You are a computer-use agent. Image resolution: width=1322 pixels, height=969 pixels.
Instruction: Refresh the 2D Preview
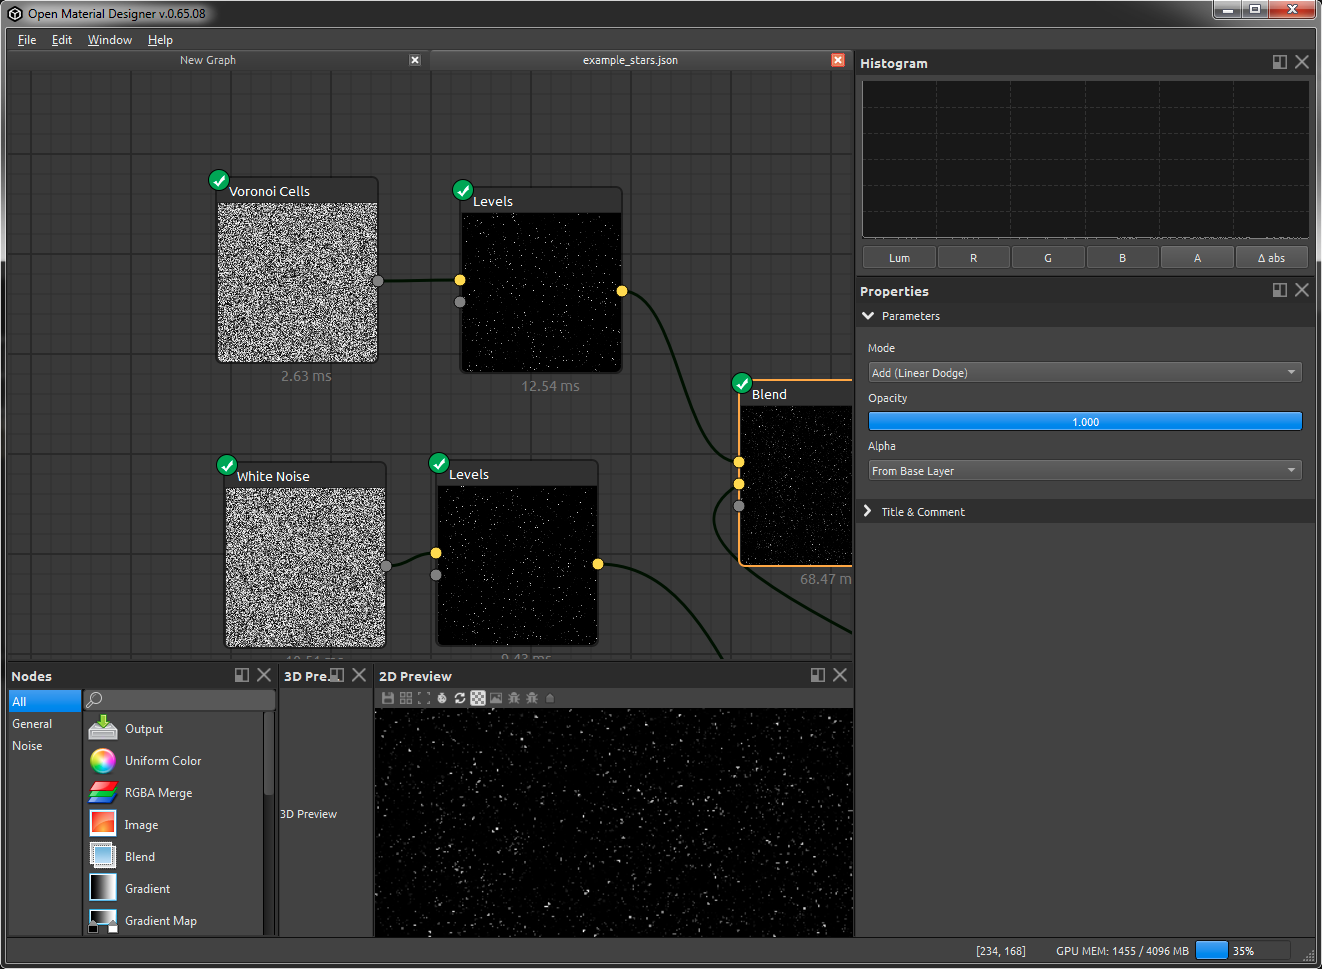click(460, 698)
